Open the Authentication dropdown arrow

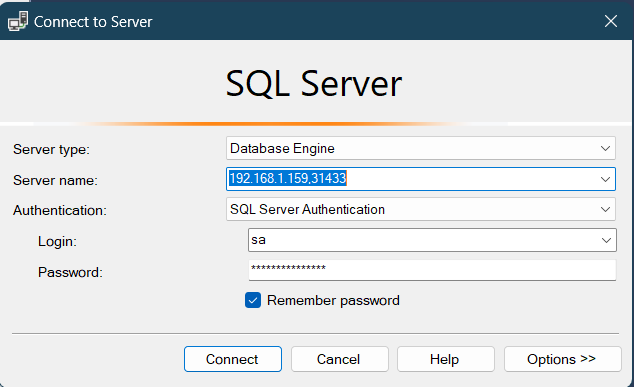click(x=605, y=209)
